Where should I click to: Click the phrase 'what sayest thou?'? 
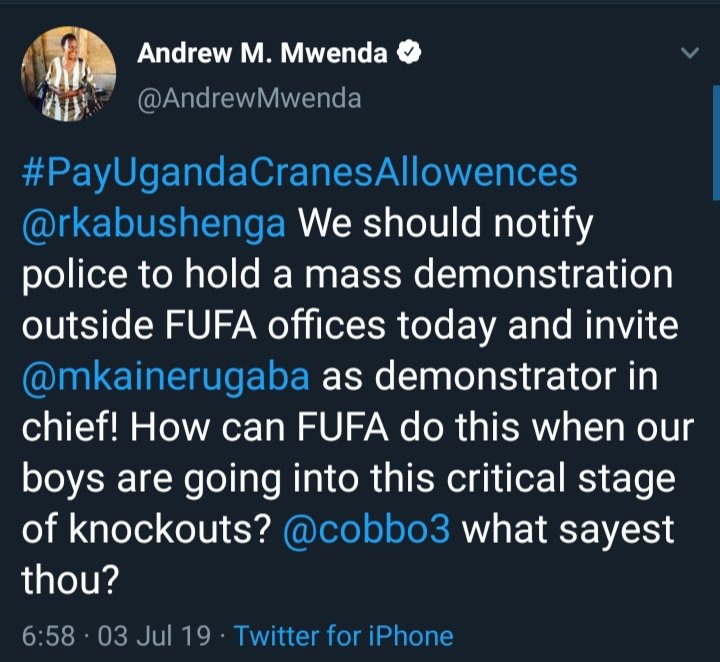(348, 555)
